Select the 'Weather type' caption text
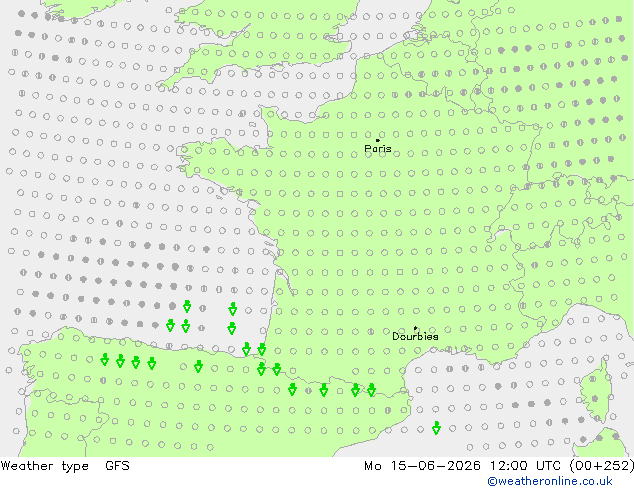634x490 pixels. pos(44,466)
